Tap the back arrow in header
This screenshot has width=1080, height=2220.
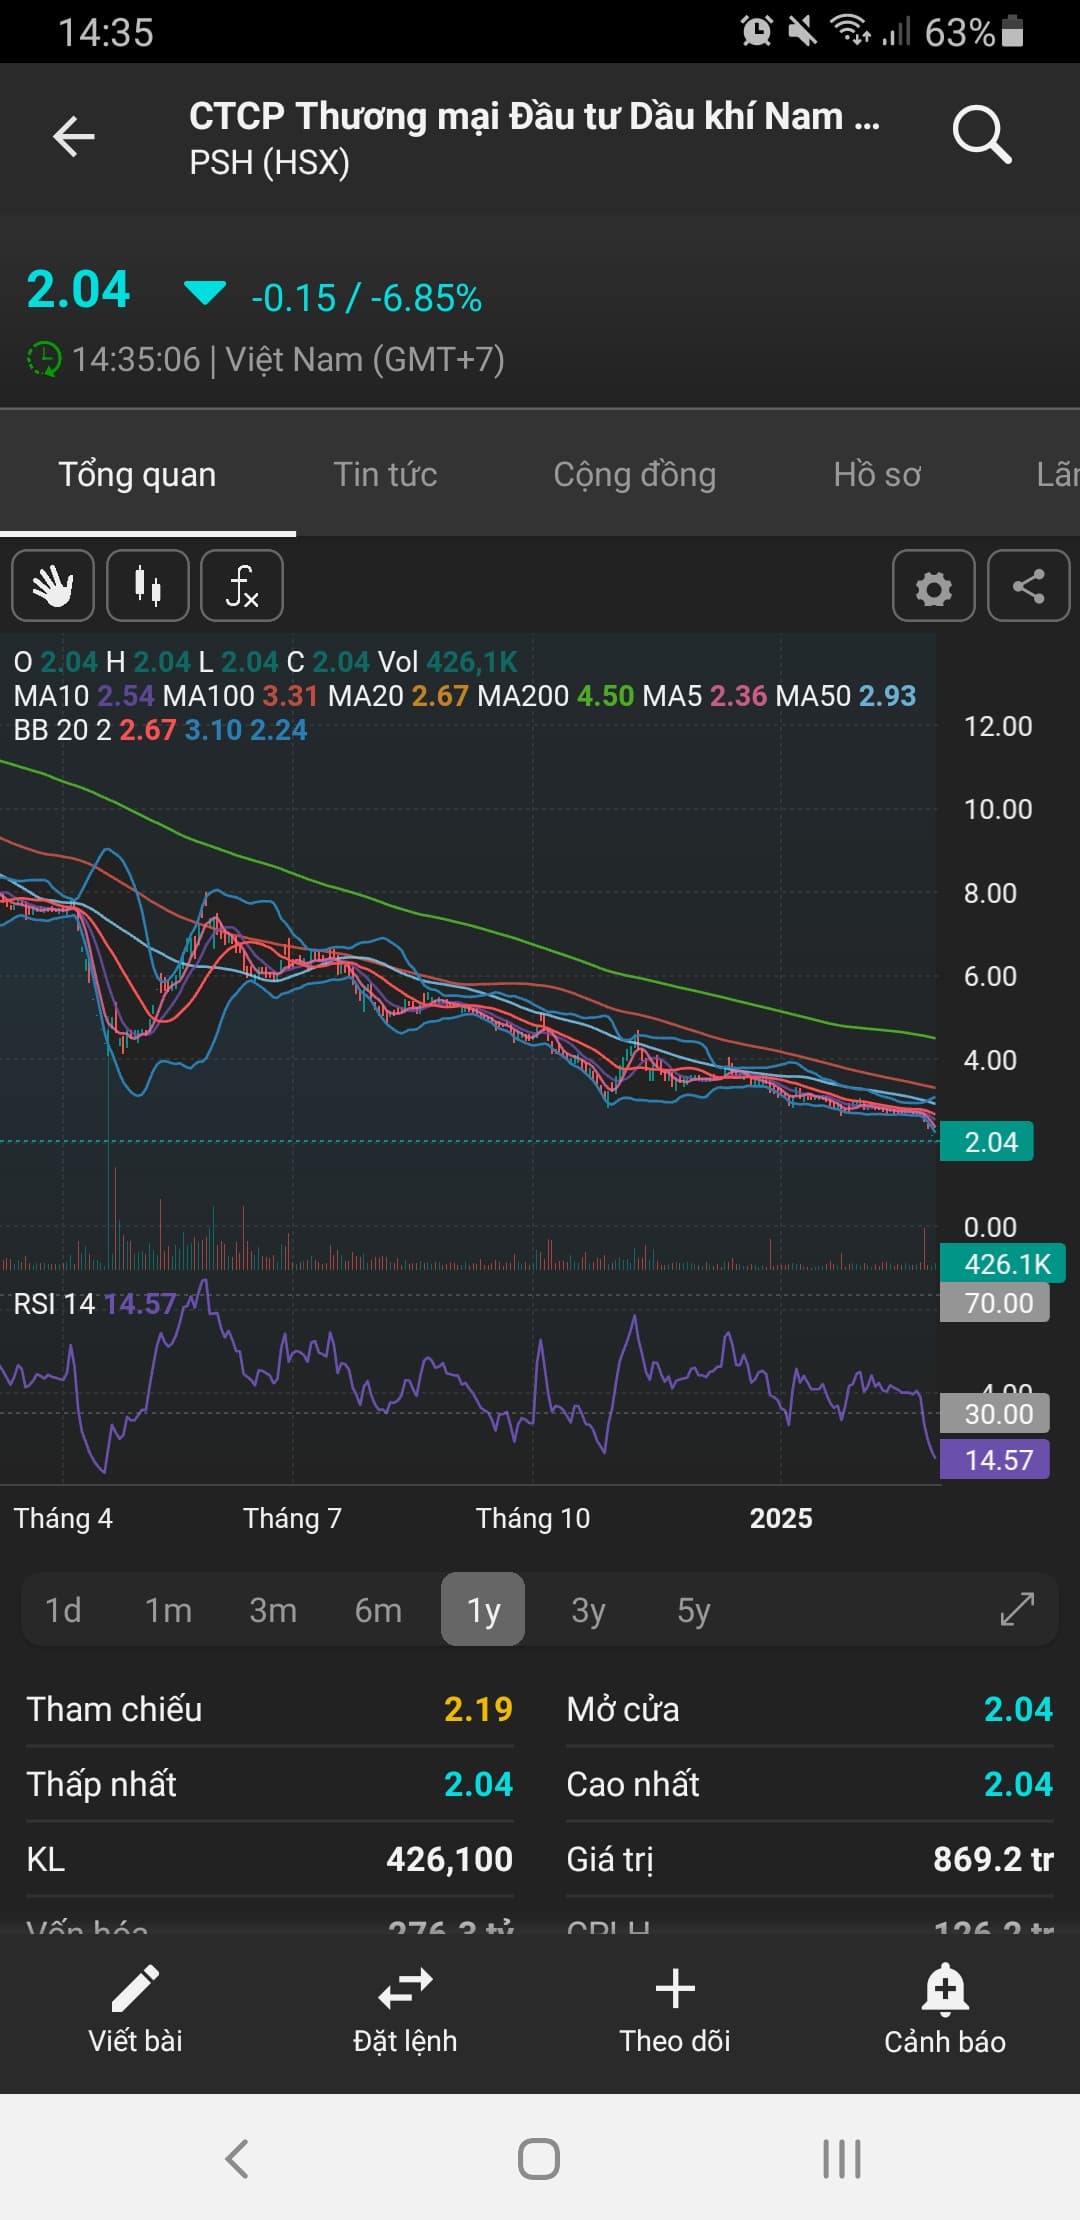[x=74, y=137]
